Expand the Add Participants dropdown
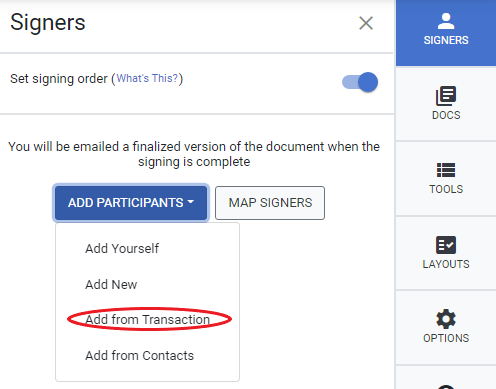Screen dimensions: 496x389 131,203
